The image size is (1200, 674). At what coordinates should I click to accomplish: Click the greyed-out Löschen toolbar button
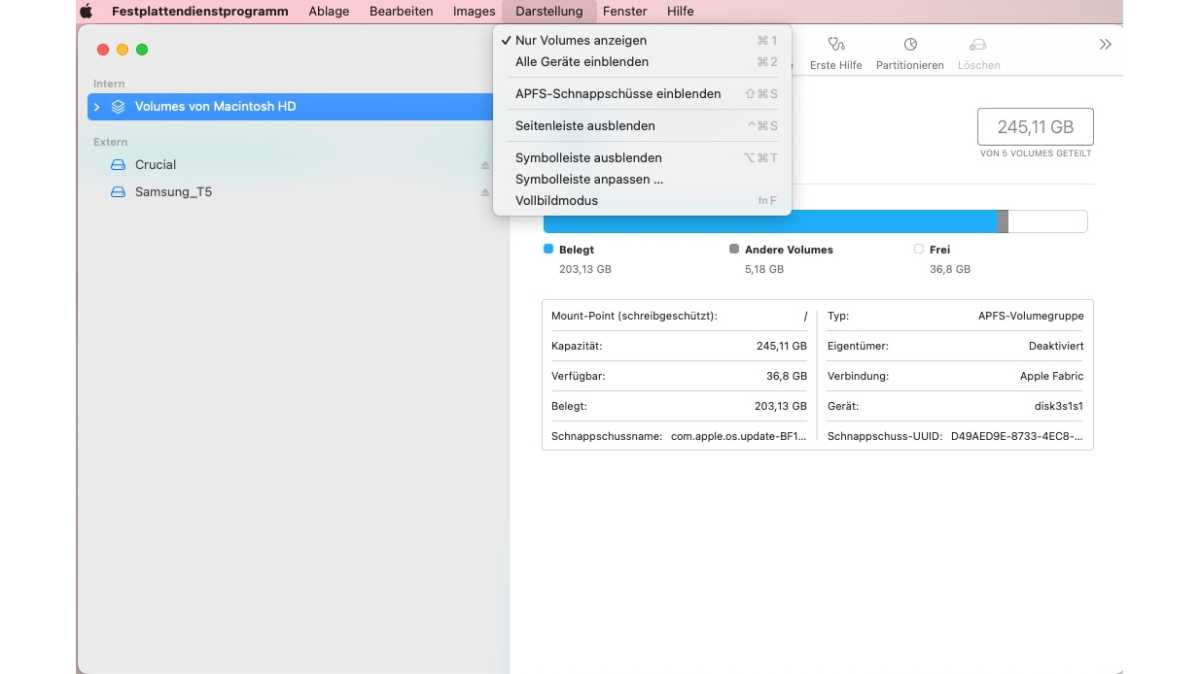[x=978, y=54]
